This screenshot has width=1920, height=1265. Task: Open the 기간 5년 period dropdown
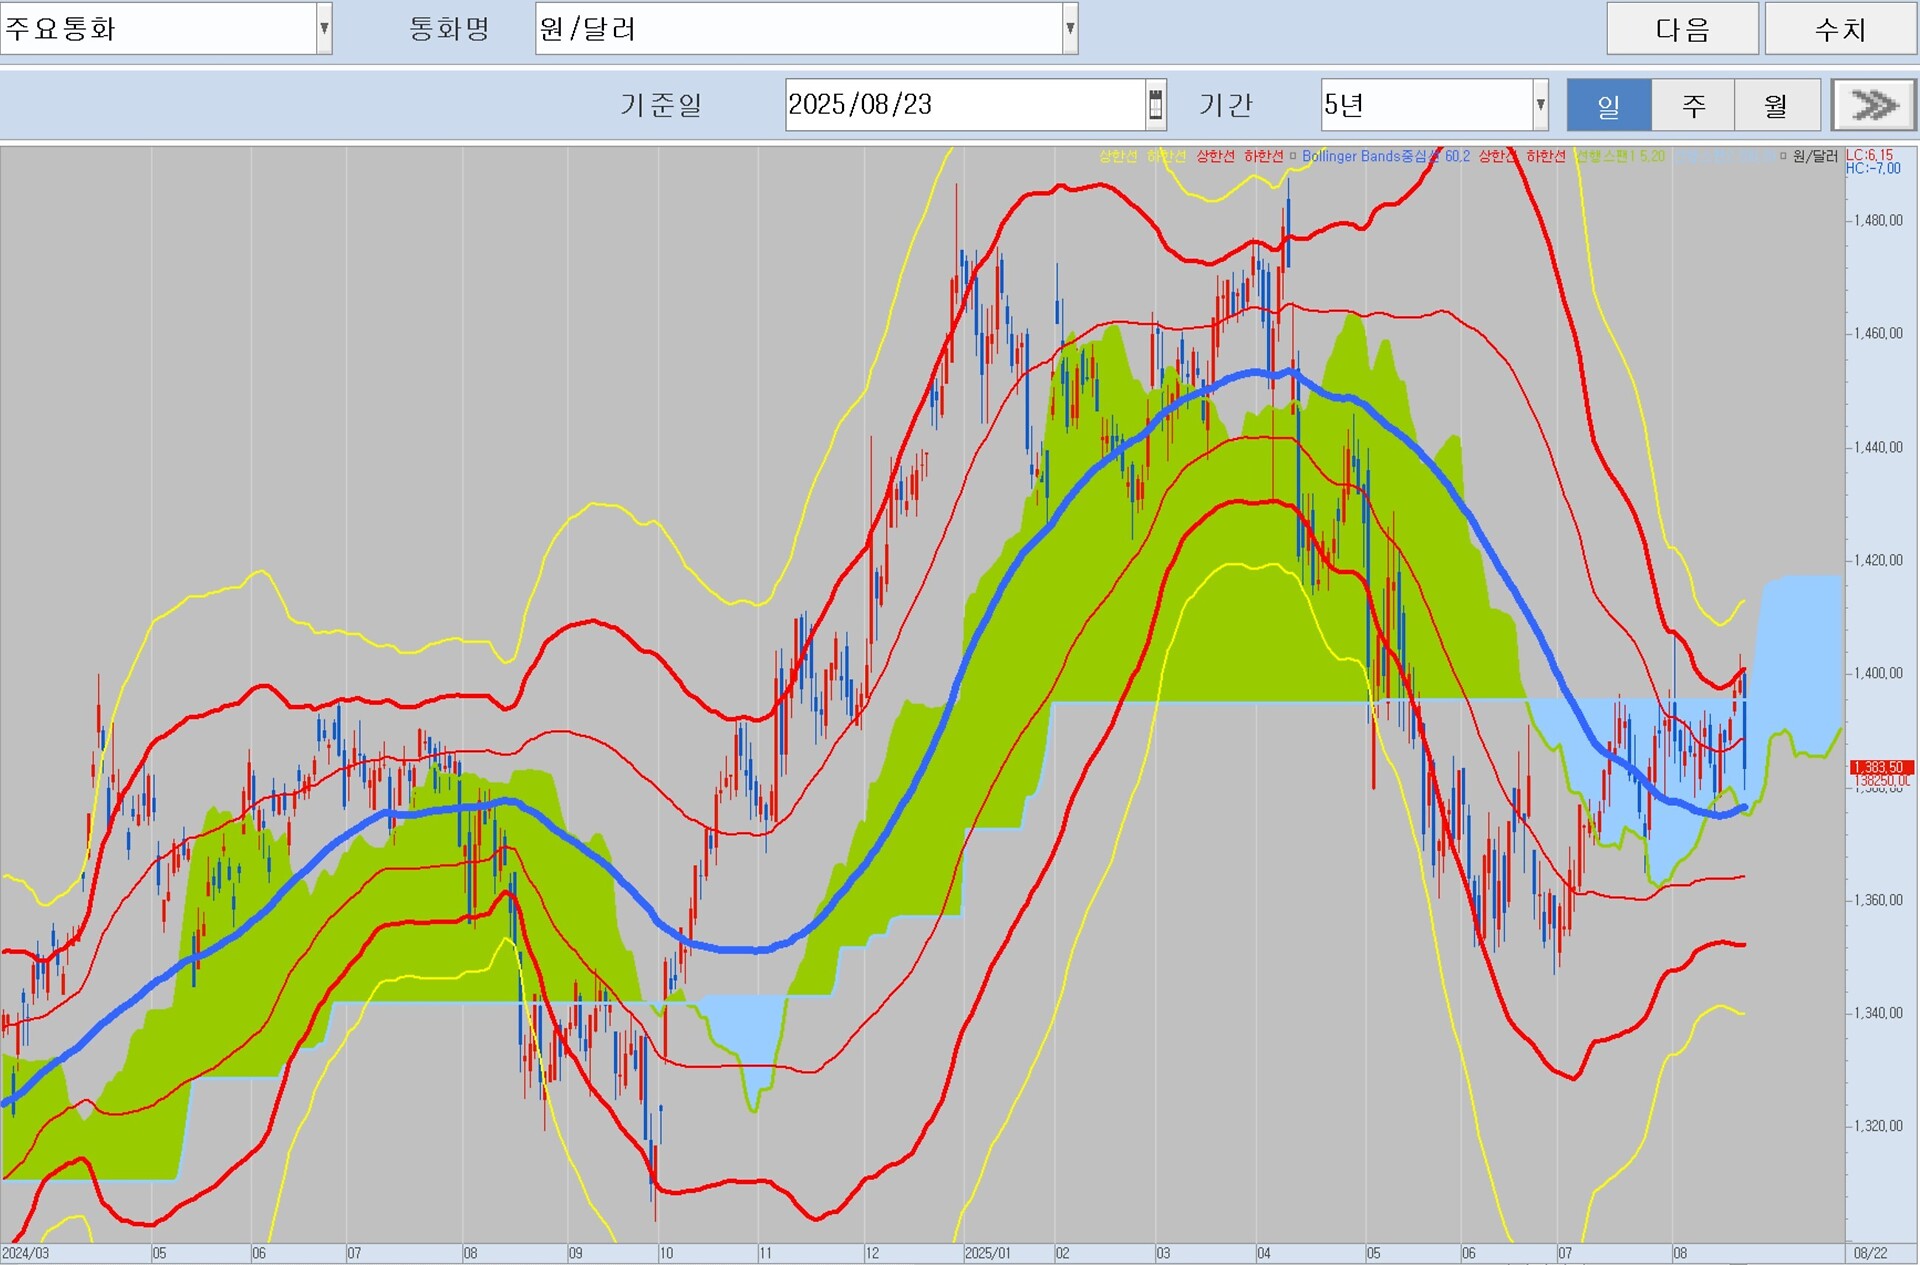click(x=1540, y=105)
